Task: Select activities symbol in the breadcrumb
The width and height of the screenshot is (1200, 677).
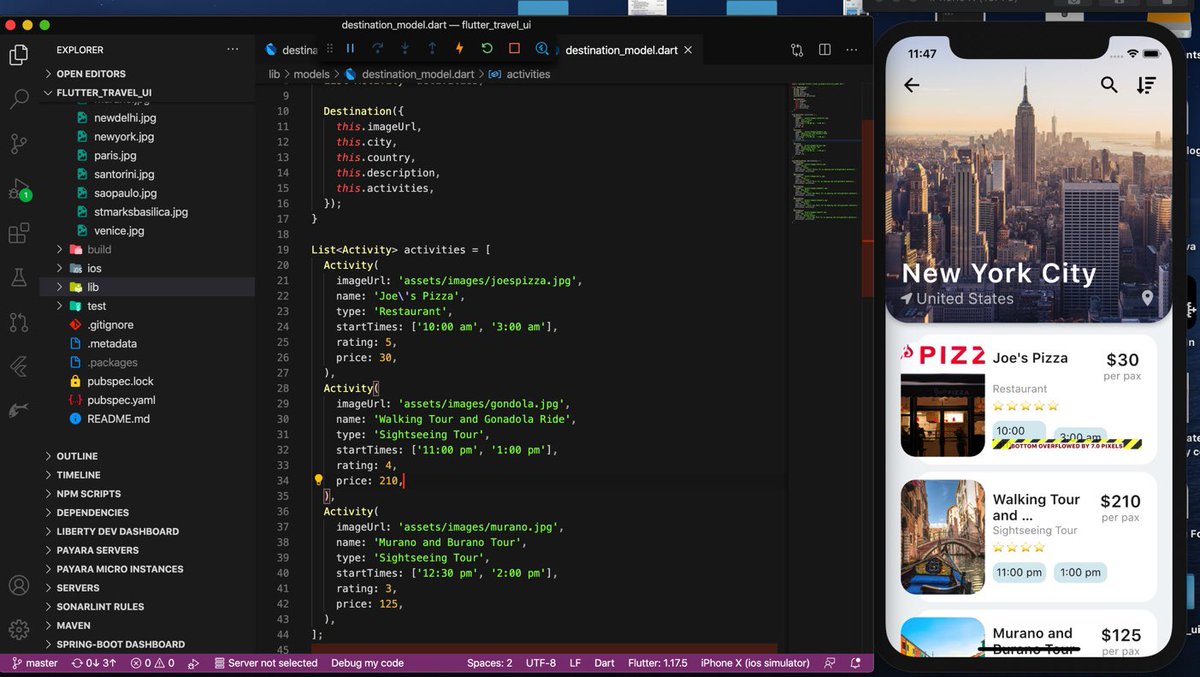Action: (528, 74)
